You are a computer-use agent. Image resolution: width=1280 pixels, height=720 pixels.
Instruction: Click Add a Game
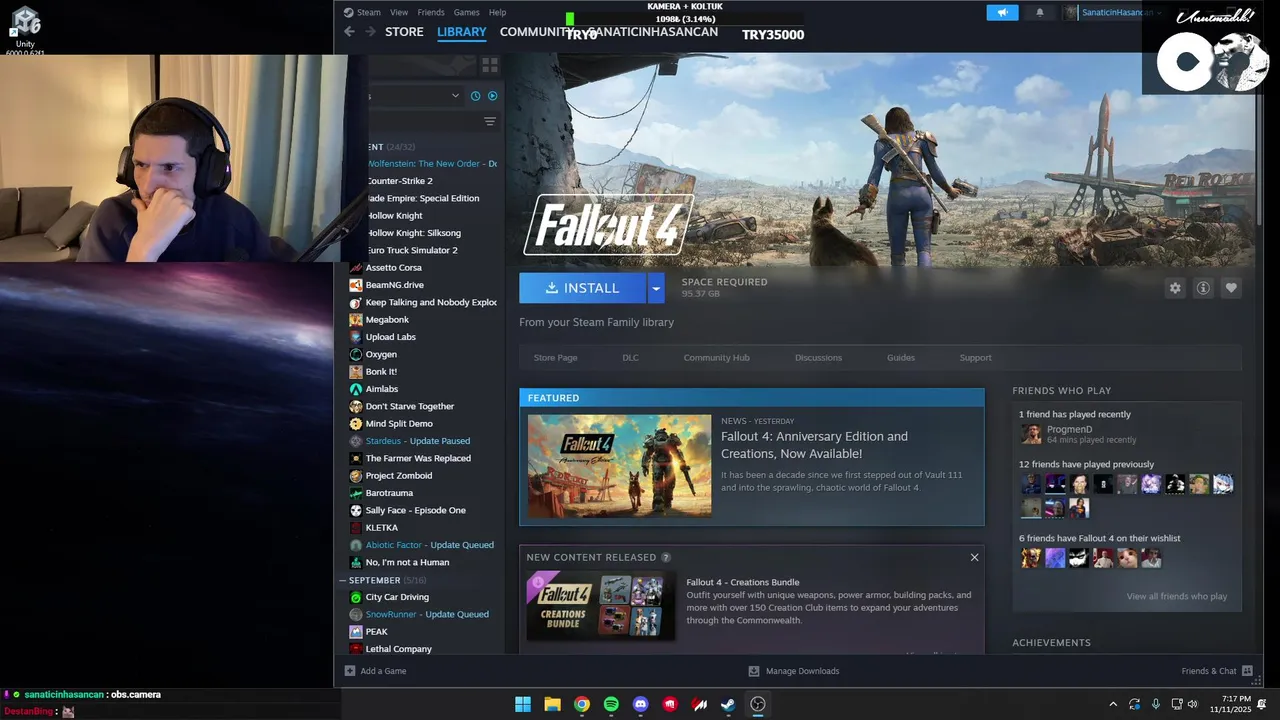pos(375,671)
